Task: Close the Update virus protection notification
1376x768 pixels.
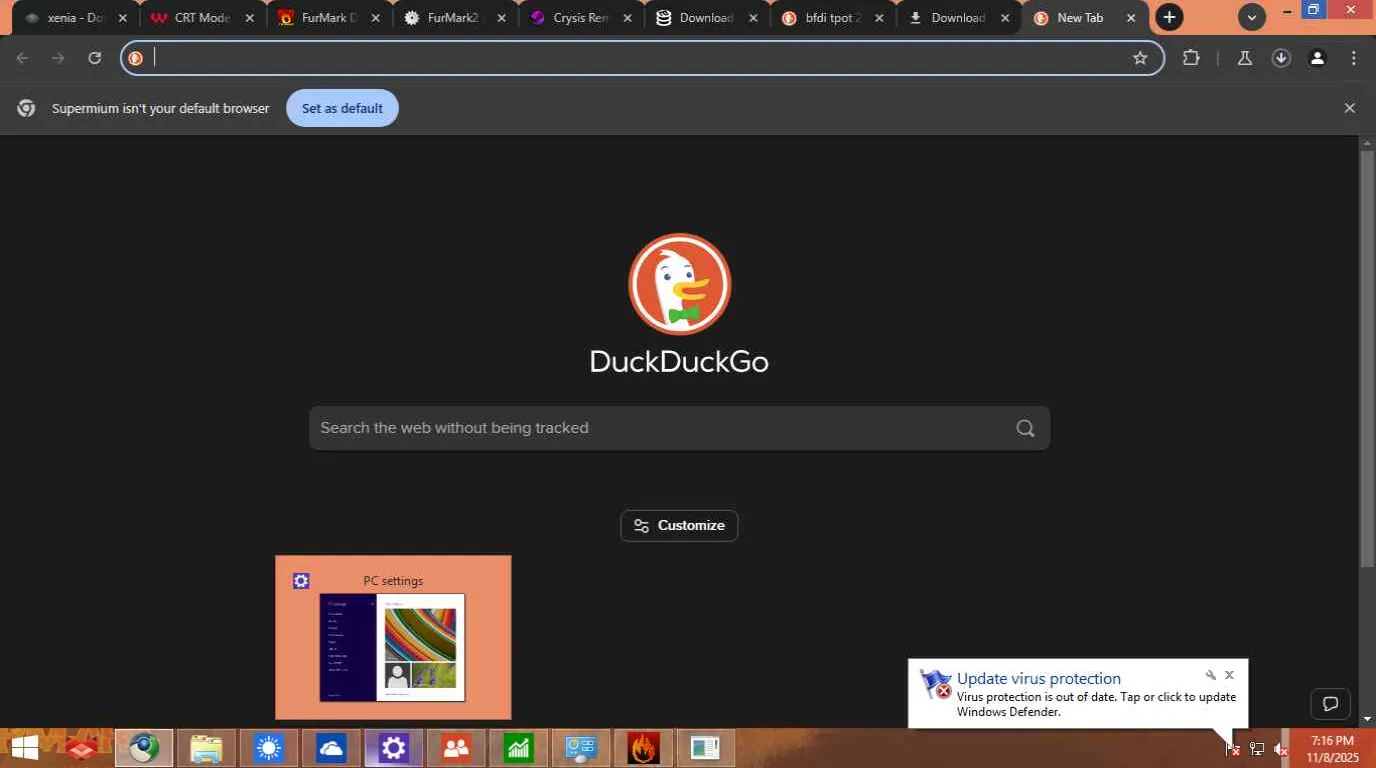Action: 1230,675
